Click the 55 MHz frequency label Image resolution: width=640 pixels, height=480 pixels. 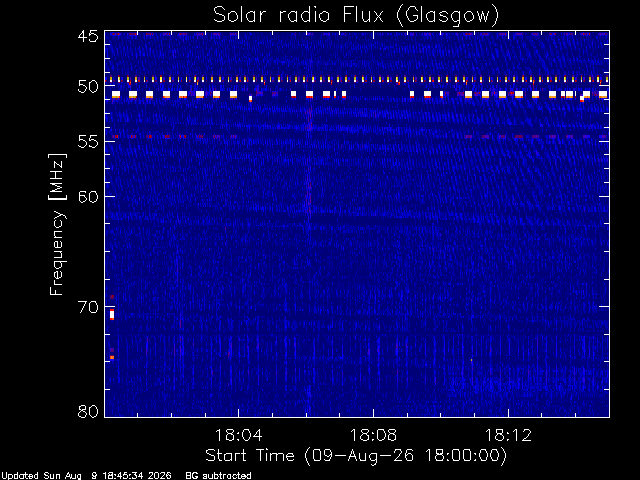point(88,142)
